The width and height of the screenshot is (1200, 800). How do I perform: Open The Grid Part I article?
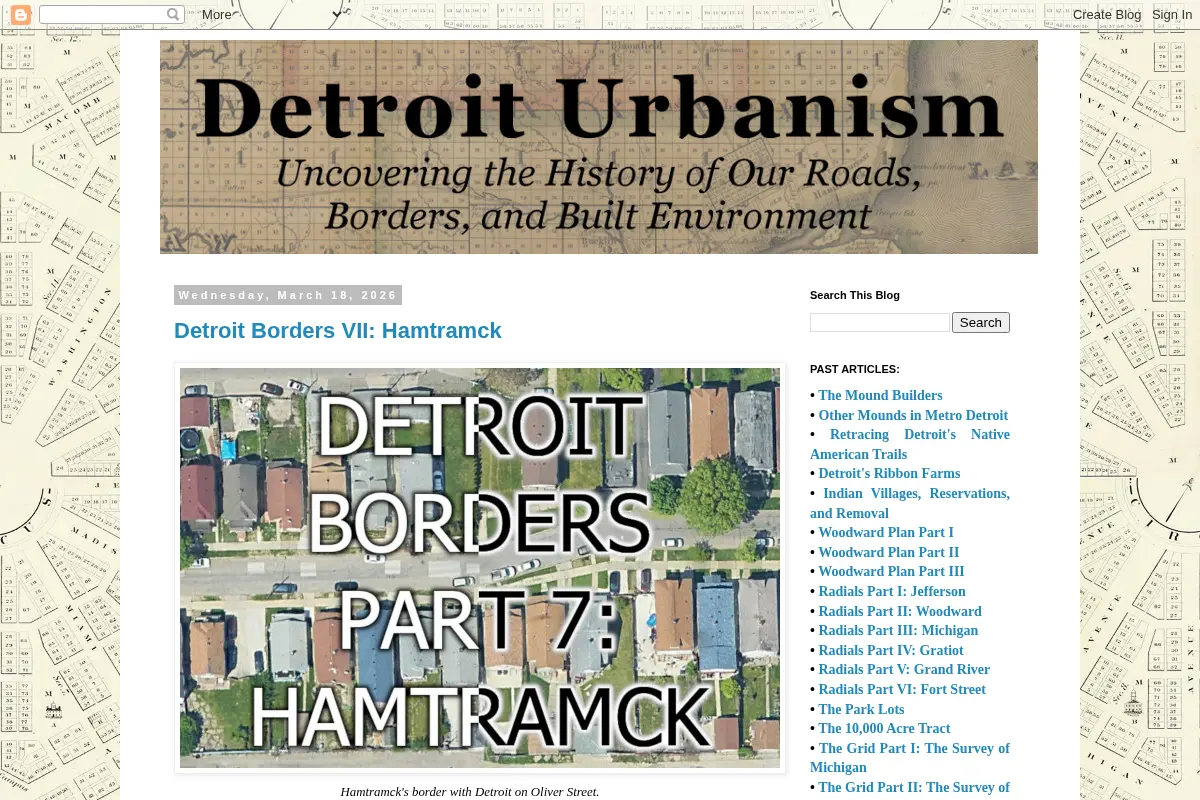[910, 758]
